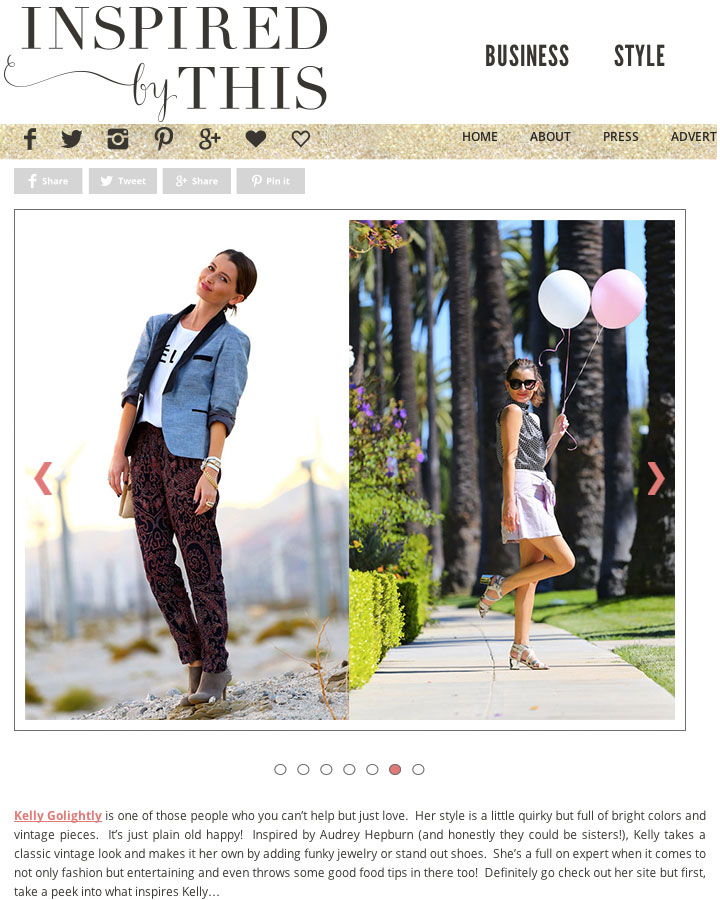Click the solid black heart icon
The width and height of the screenshot is (720, 900).
pos(256,138)
